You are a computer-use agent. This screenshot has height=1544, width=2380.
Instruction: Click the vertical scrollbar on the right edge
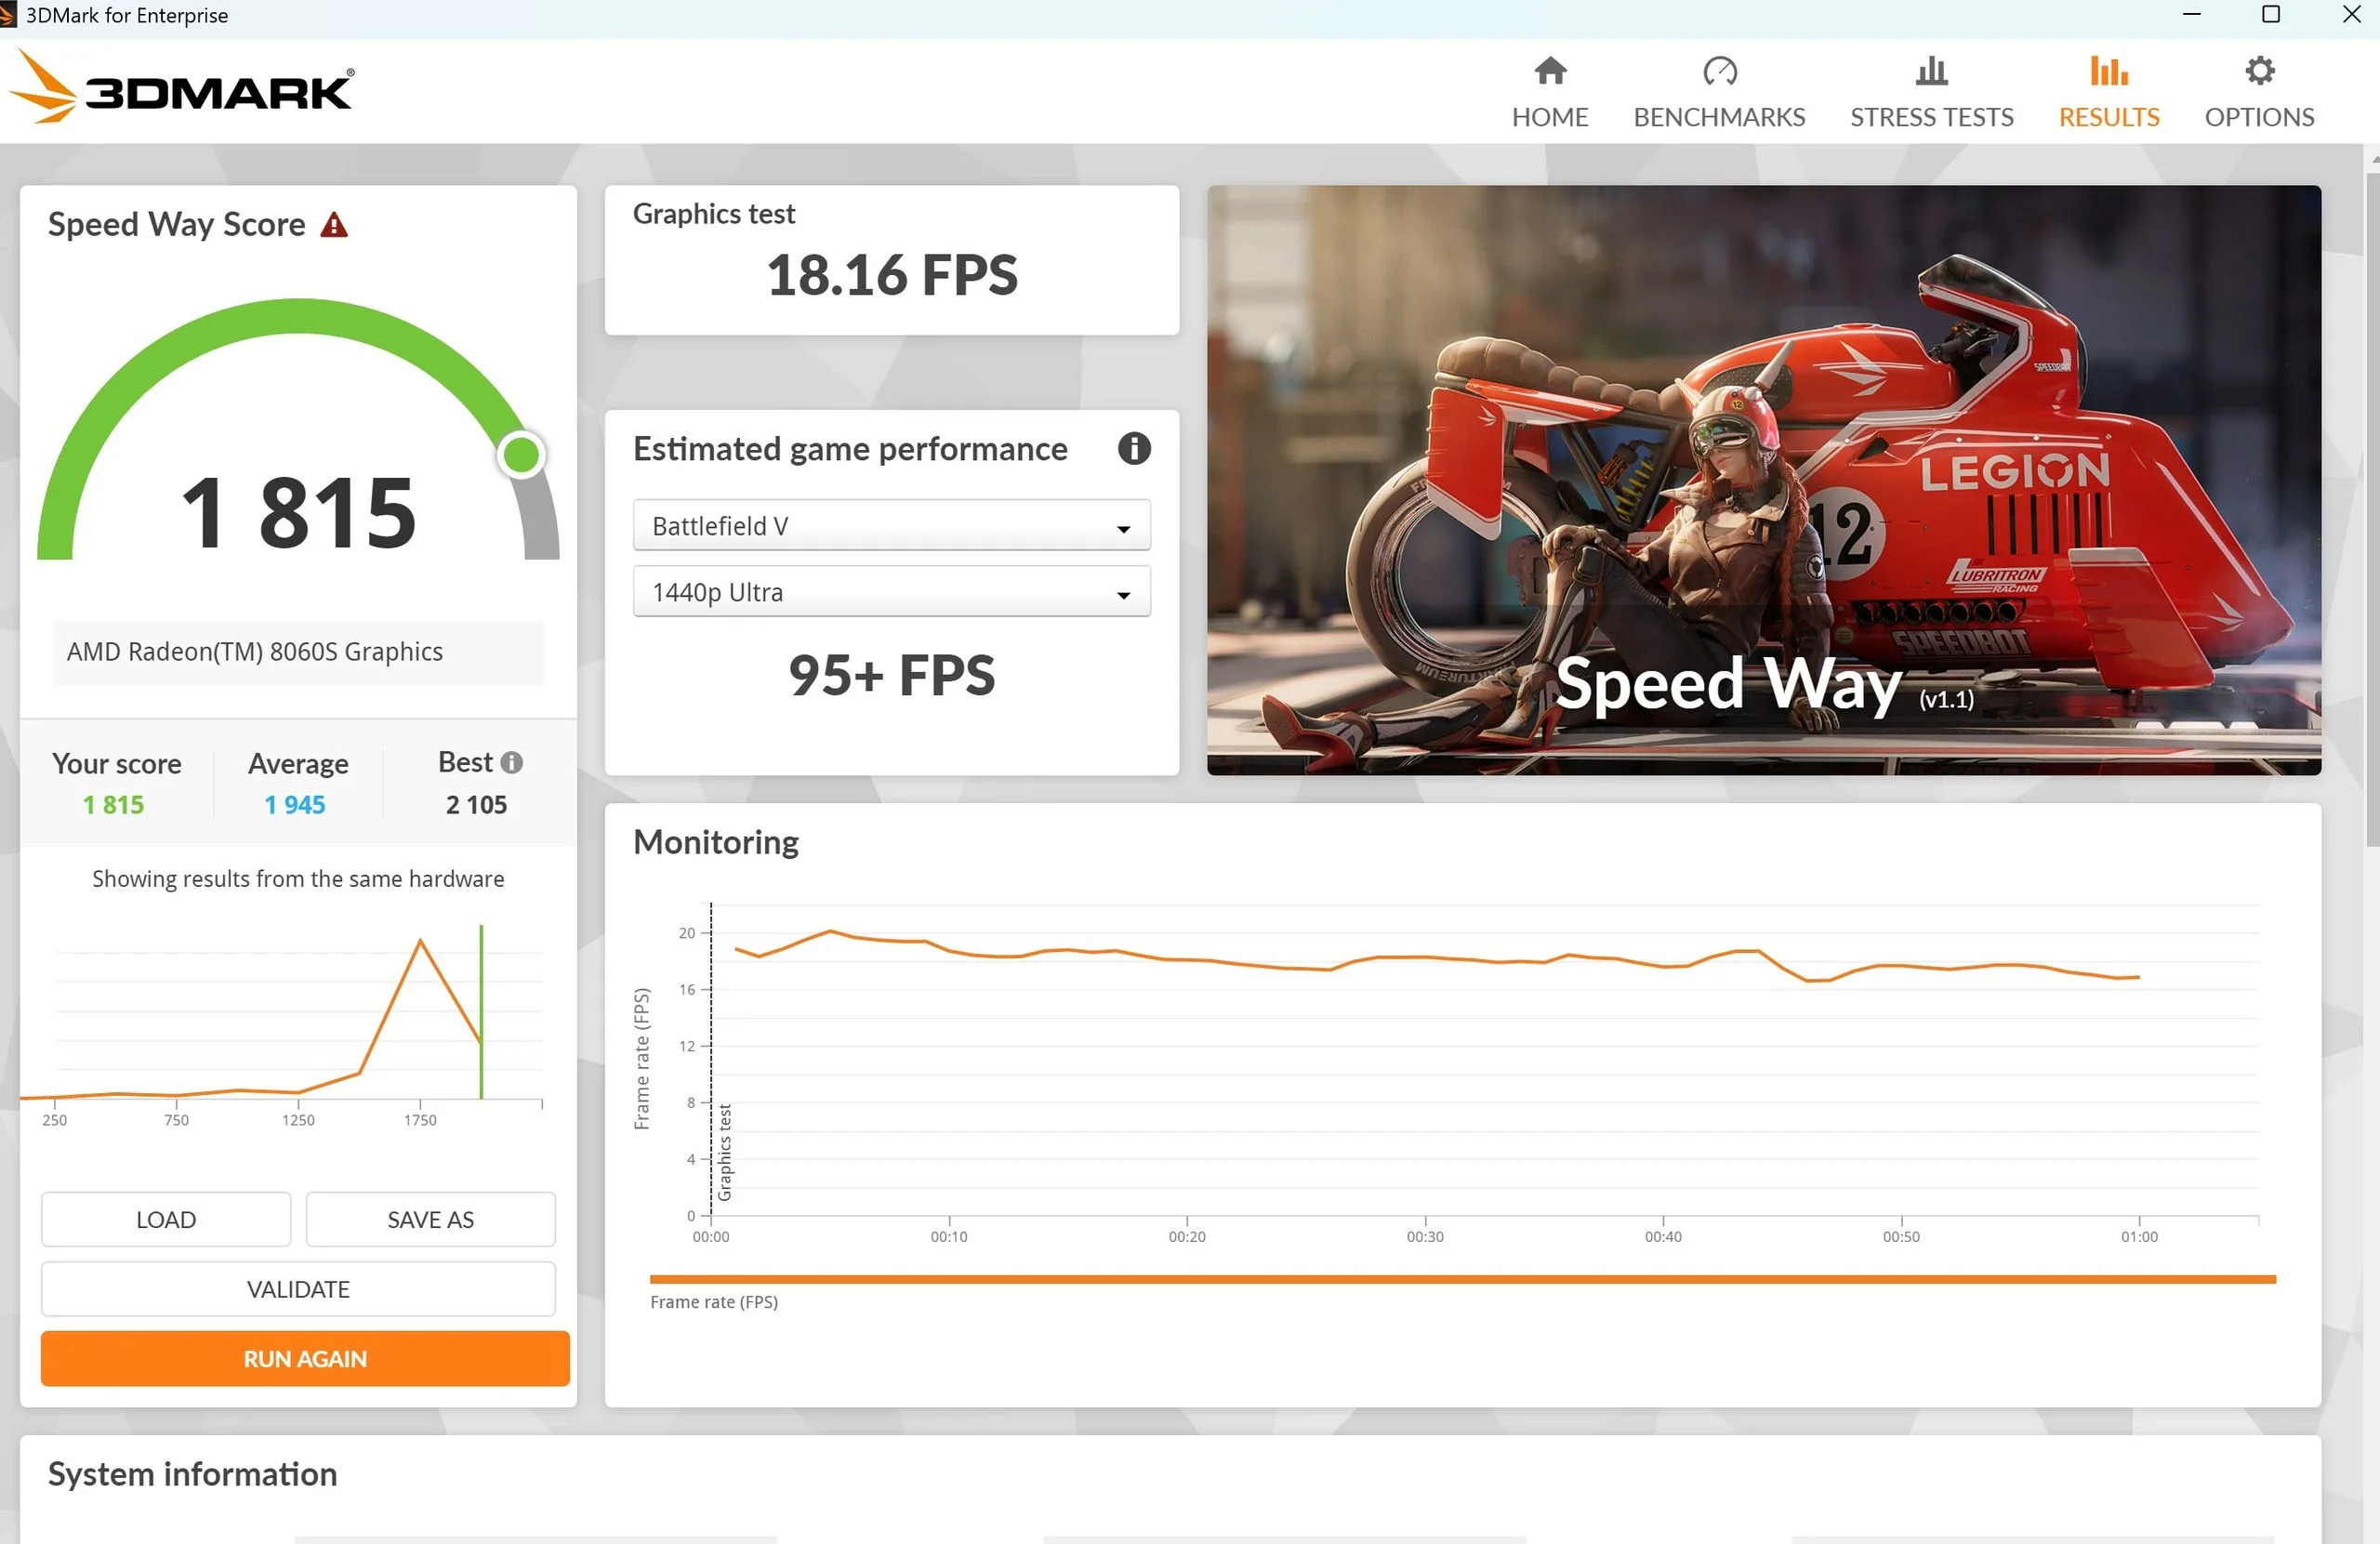point(2372,500)
